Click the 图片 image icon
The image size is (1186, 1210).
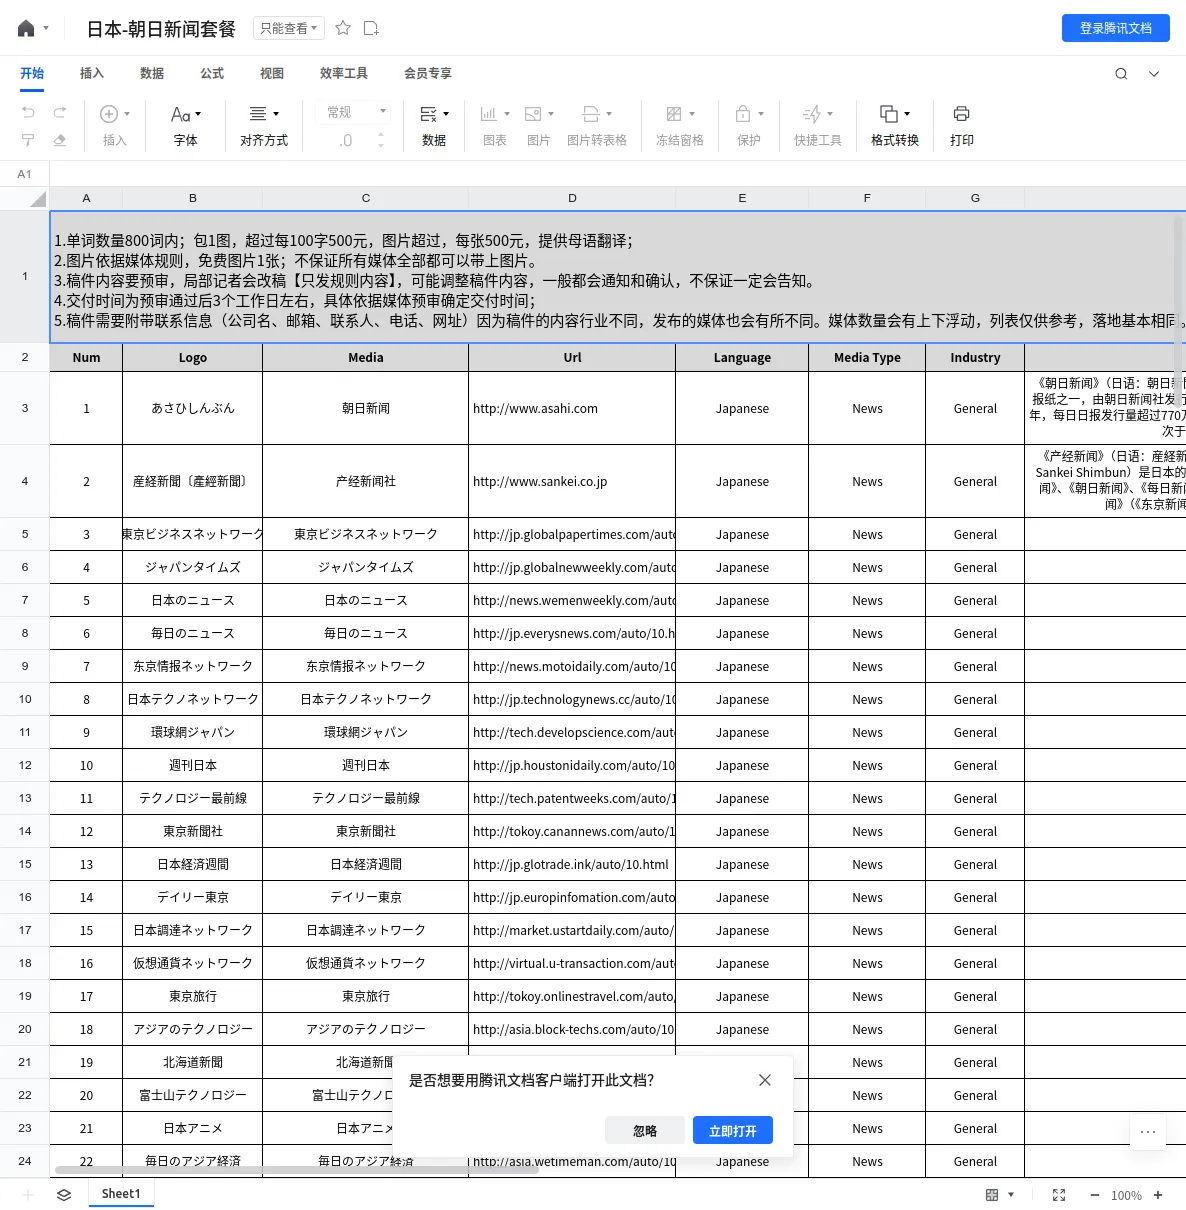(x=533, y=114)
